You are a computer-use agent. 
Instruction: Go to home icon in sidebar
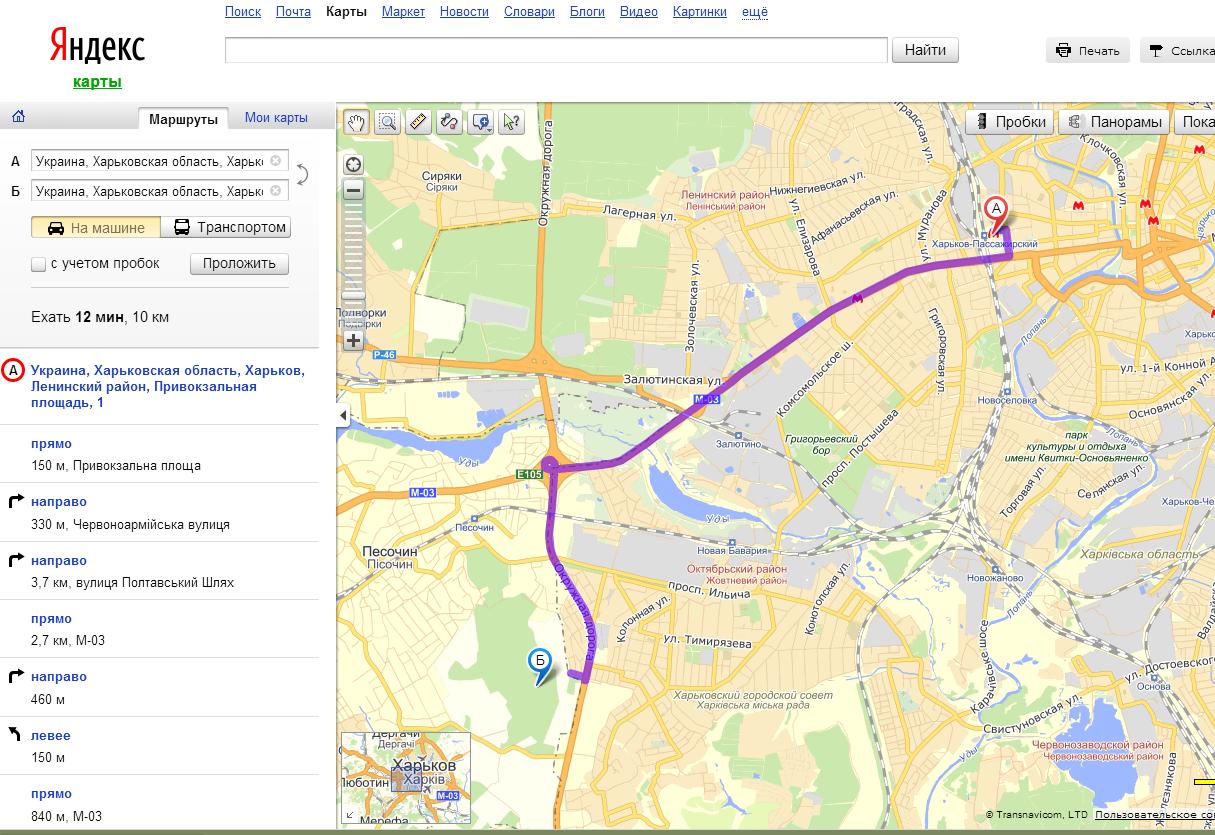click(18, 117)
